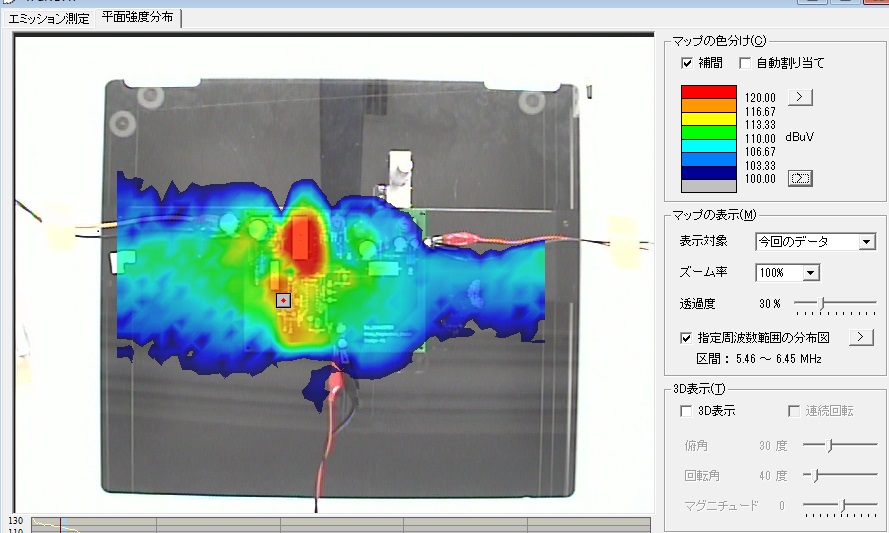This screenshot has height=533, width=889.
Task: Switch to the エミッション測定 tab
Action: click(49, 18)
